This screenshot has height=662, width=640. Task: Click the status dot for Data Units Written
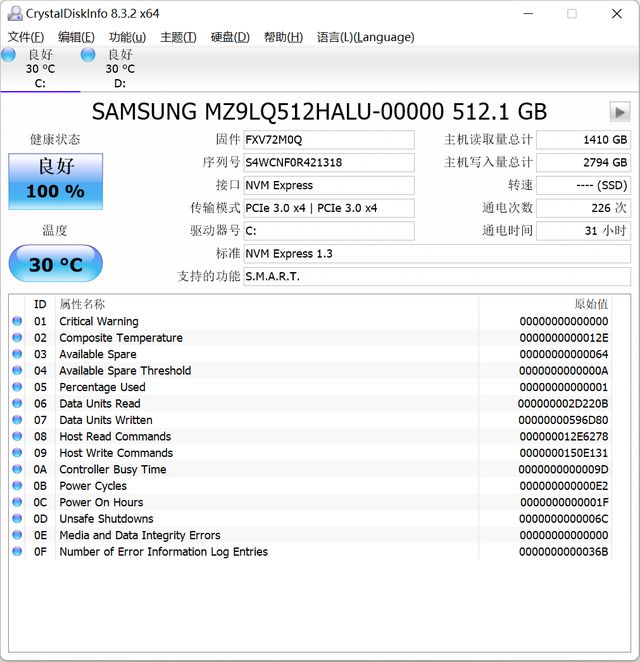coord(17,420)
